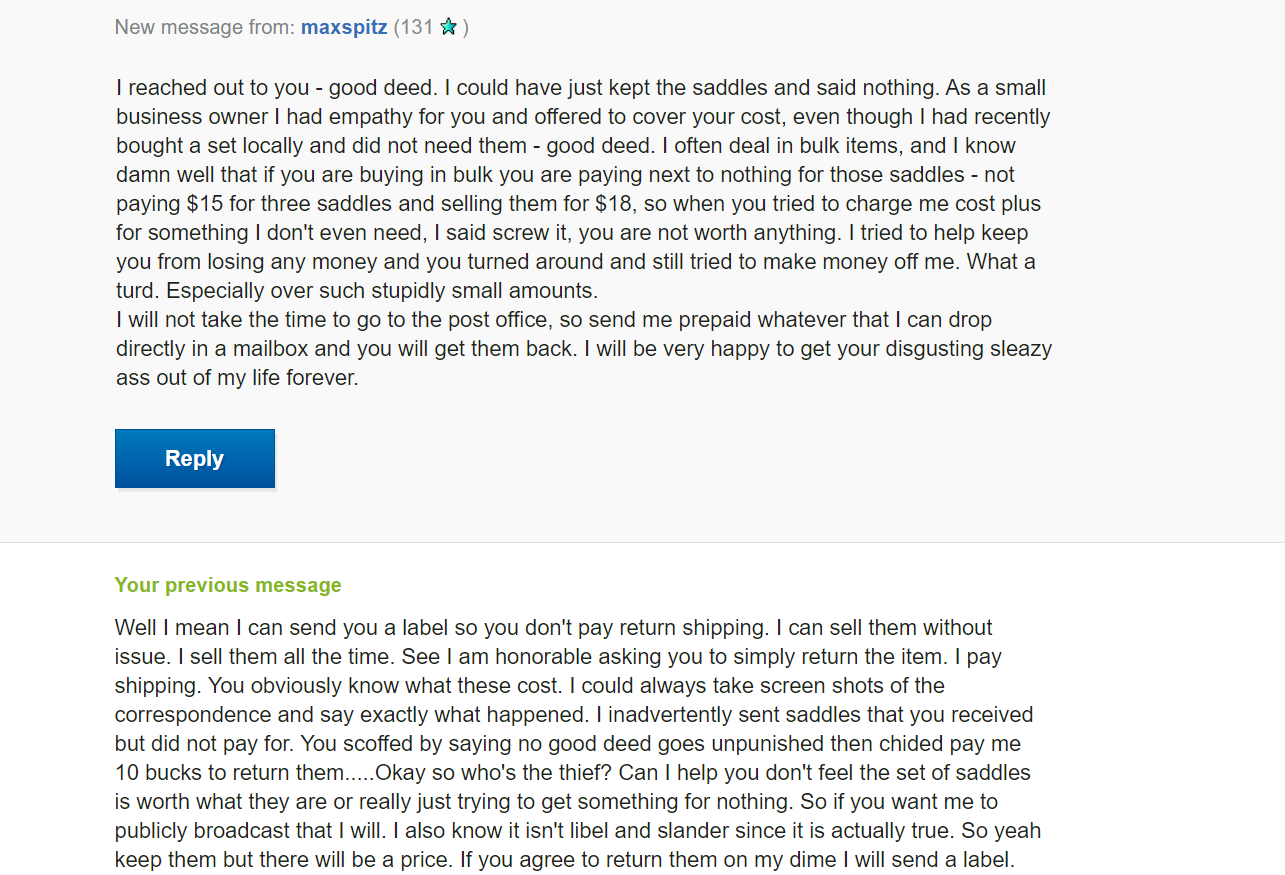
Task: Click the blue Reply button
Action: pos(195,459)
